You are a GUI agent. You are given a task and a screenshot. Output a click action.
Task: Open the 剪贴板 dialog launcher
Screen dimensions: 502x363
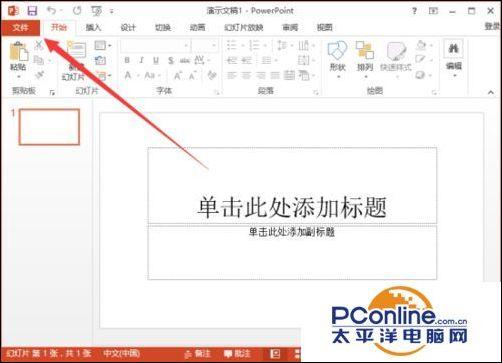pos(52,93)
